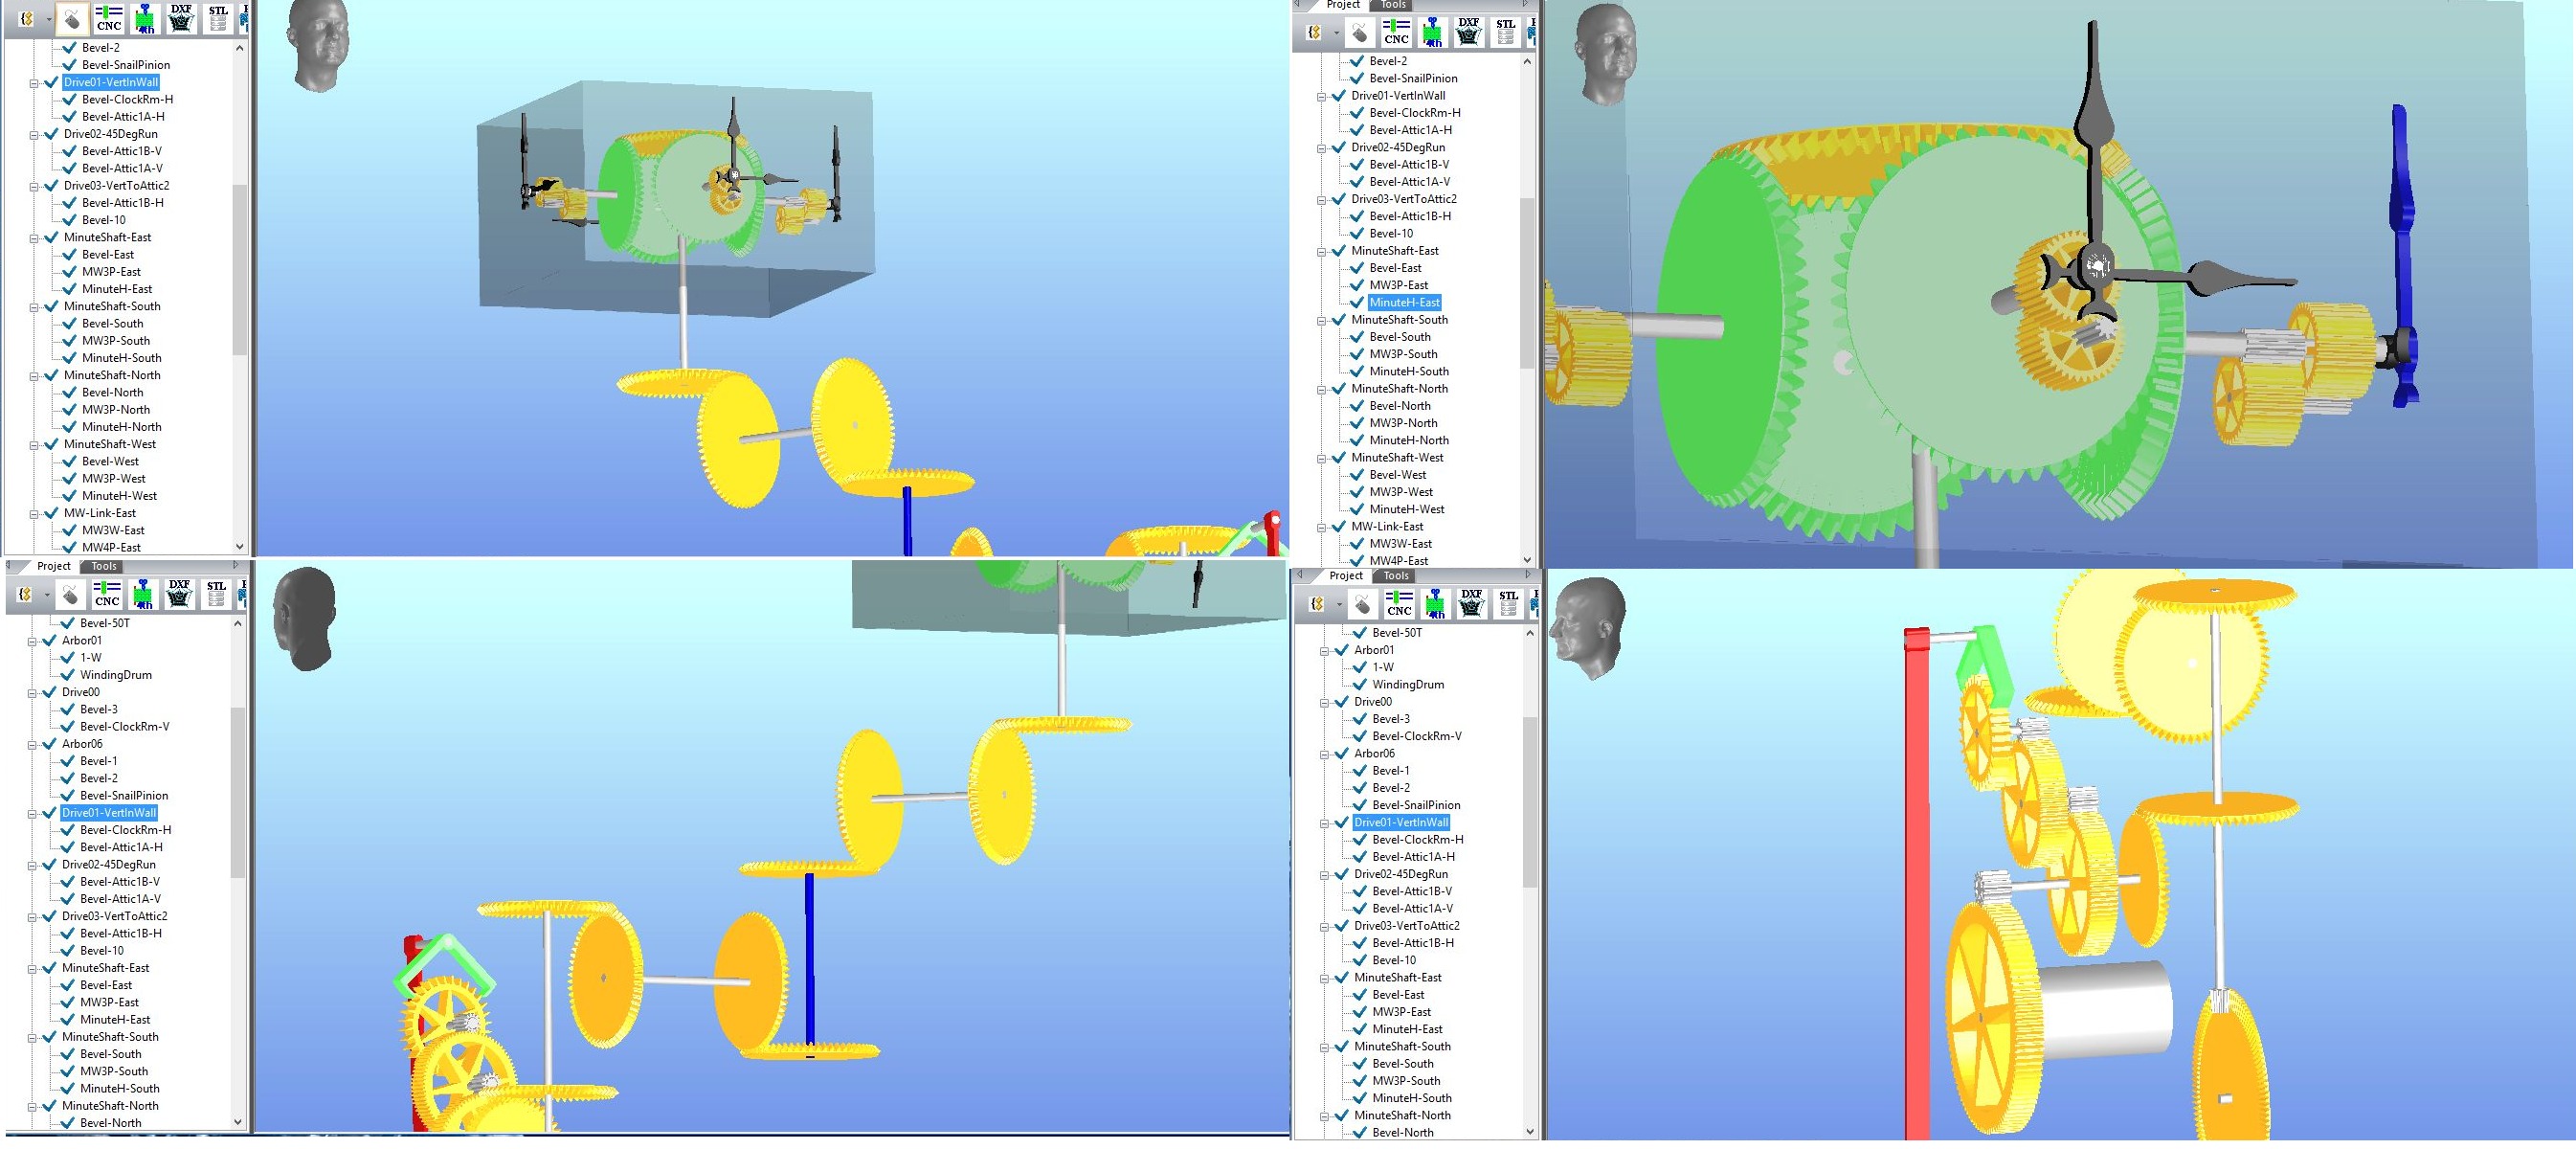Click CNC icon in top-left panel toolbar

click(x=108, y=18)
